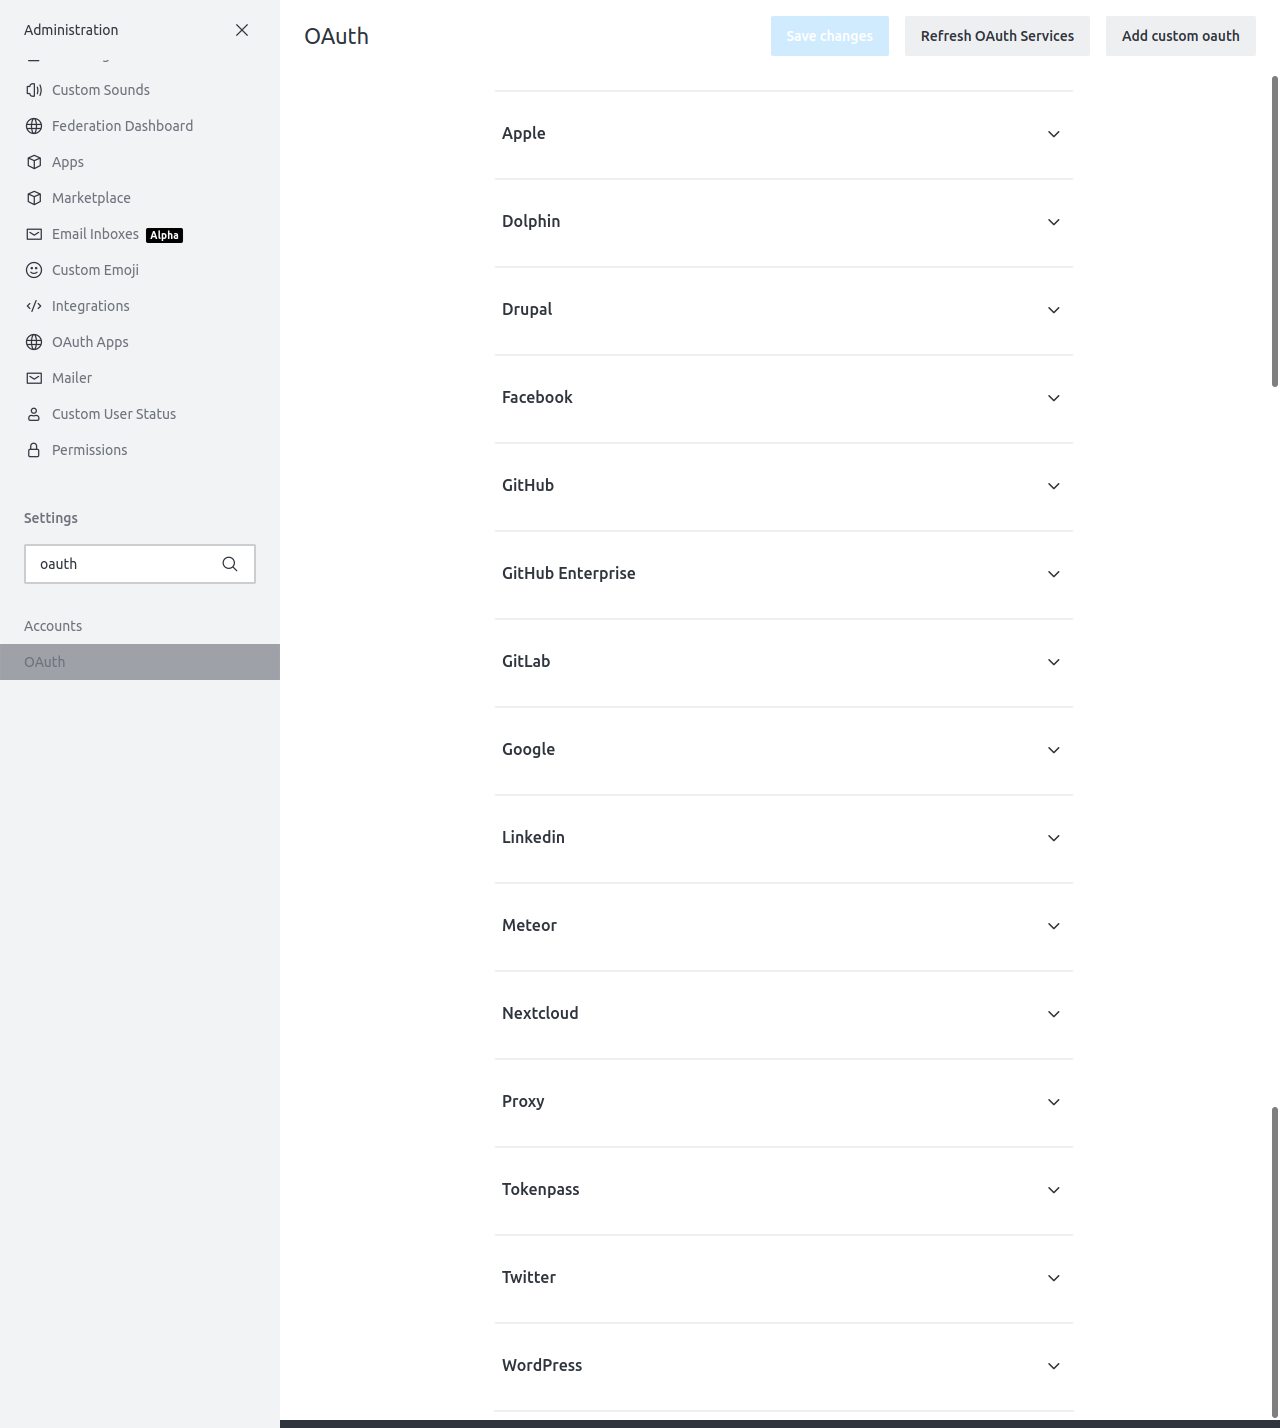Open the Permissions section
The image size is (1280, 1428).
coord(89,449)
